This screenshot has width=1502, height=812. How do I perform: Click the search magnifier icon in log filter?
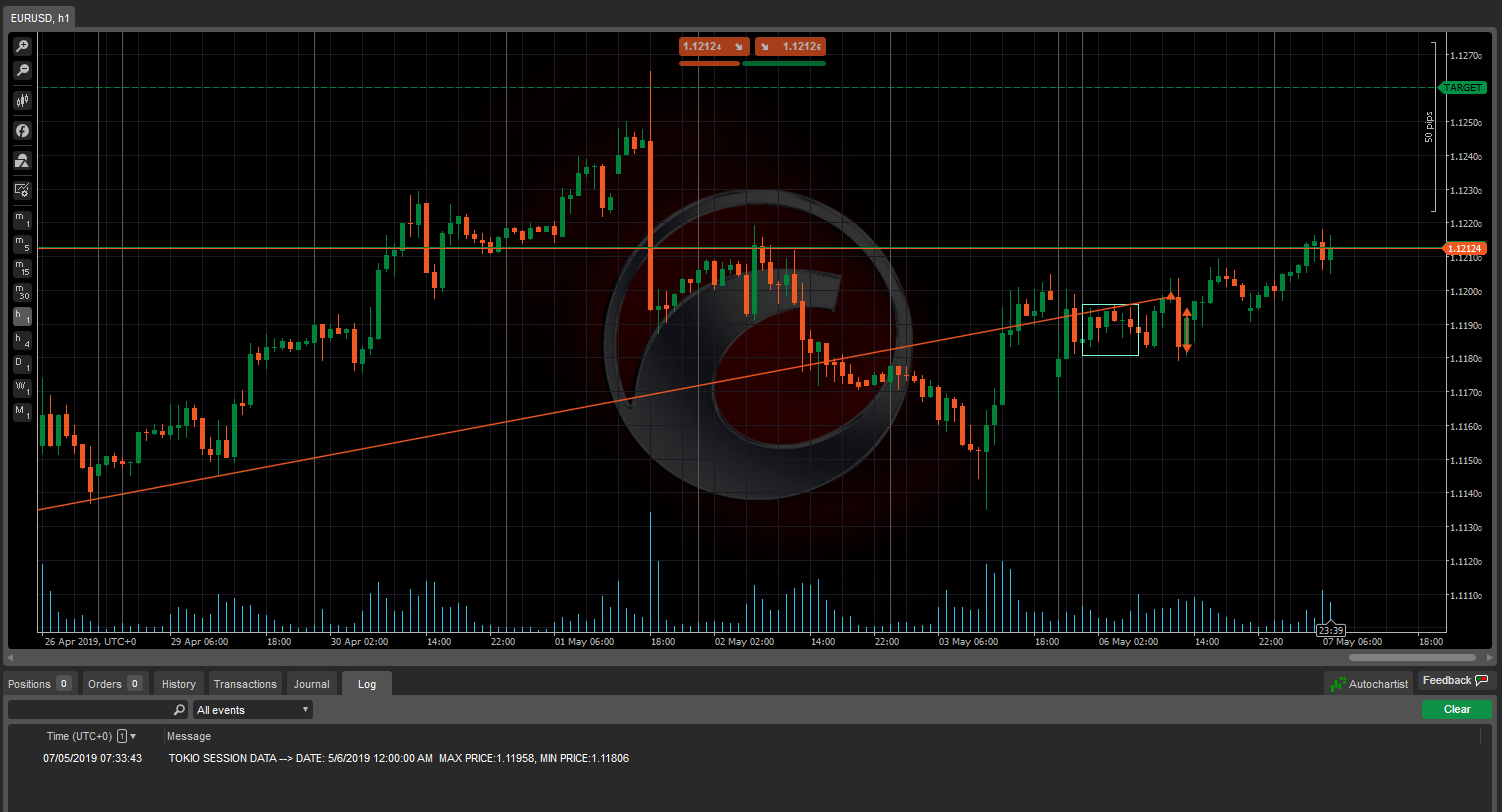coord(179,710)
